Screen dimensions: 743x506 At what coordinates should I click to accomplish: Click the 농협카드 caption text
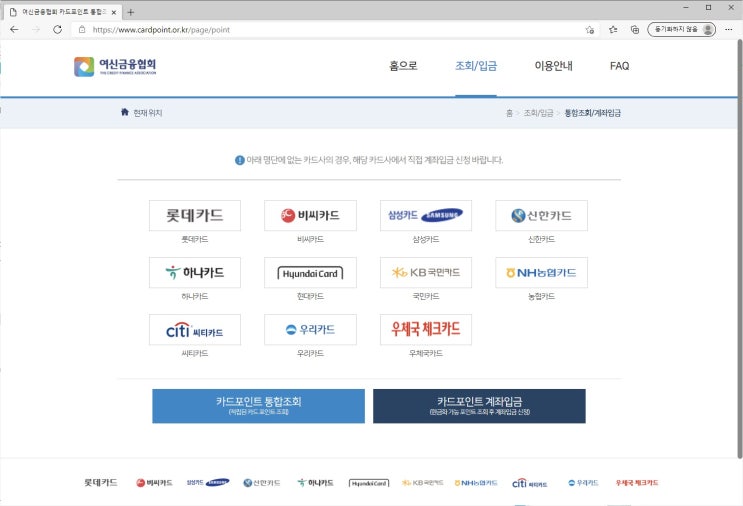(541, 296)
